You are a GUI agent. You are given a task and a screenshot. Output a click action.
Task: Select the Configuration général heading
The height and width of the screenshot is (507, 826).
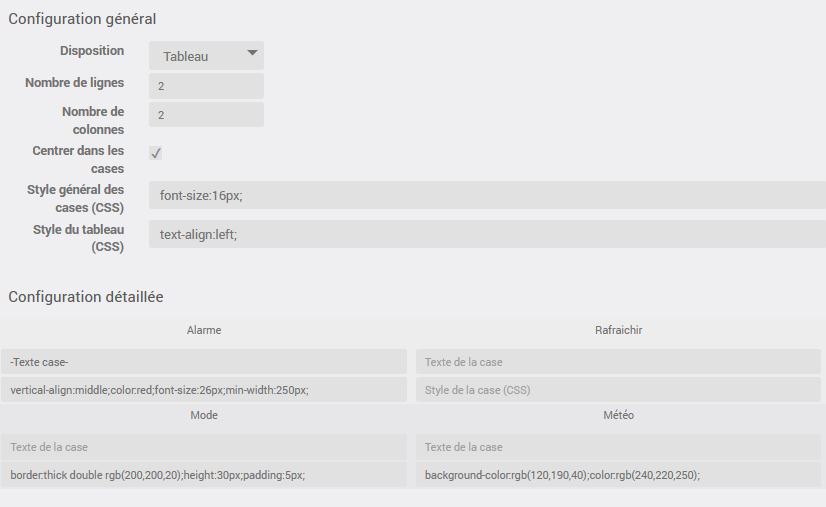(82, 19)
